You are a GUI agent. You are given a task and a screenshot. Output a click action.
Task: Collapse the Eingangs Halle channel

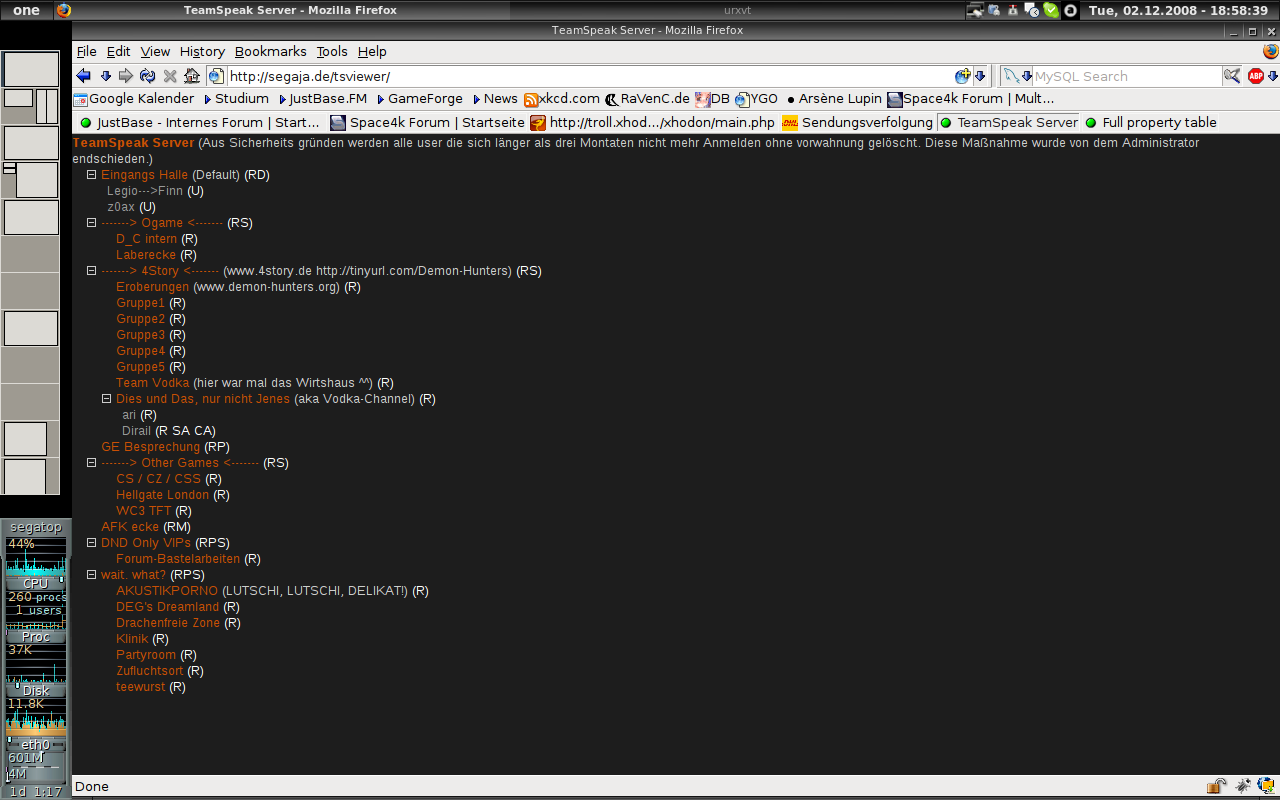coord(92,175)
